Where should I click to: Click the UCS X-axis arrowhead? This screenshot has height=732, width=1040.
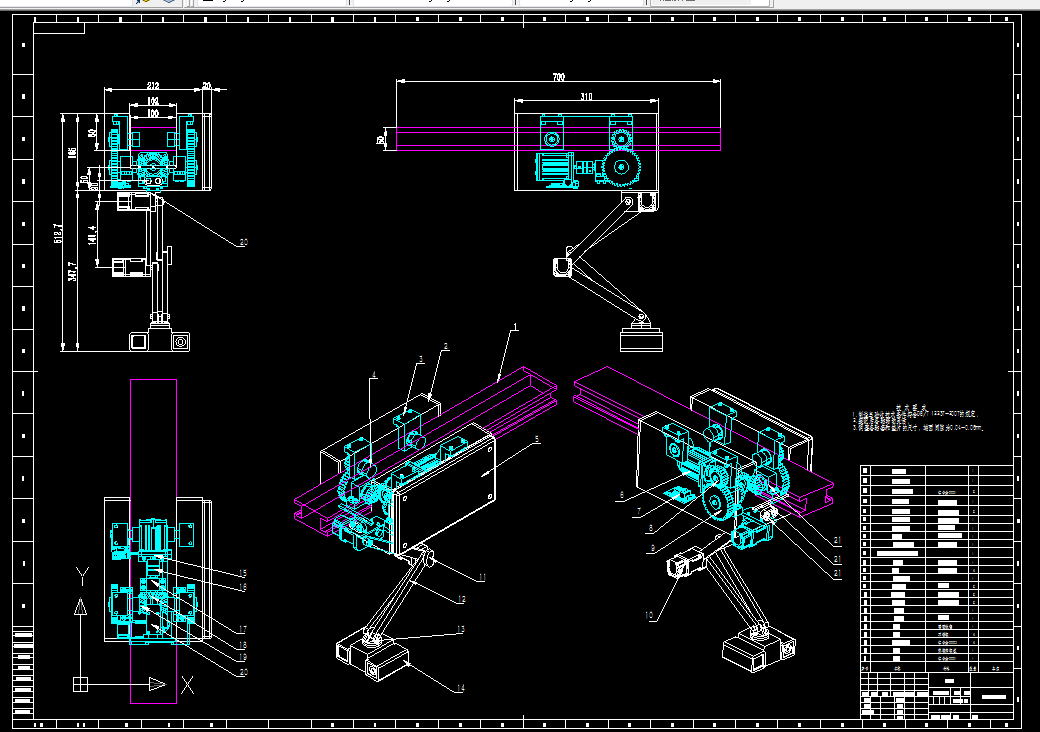[x=157, y=684]
